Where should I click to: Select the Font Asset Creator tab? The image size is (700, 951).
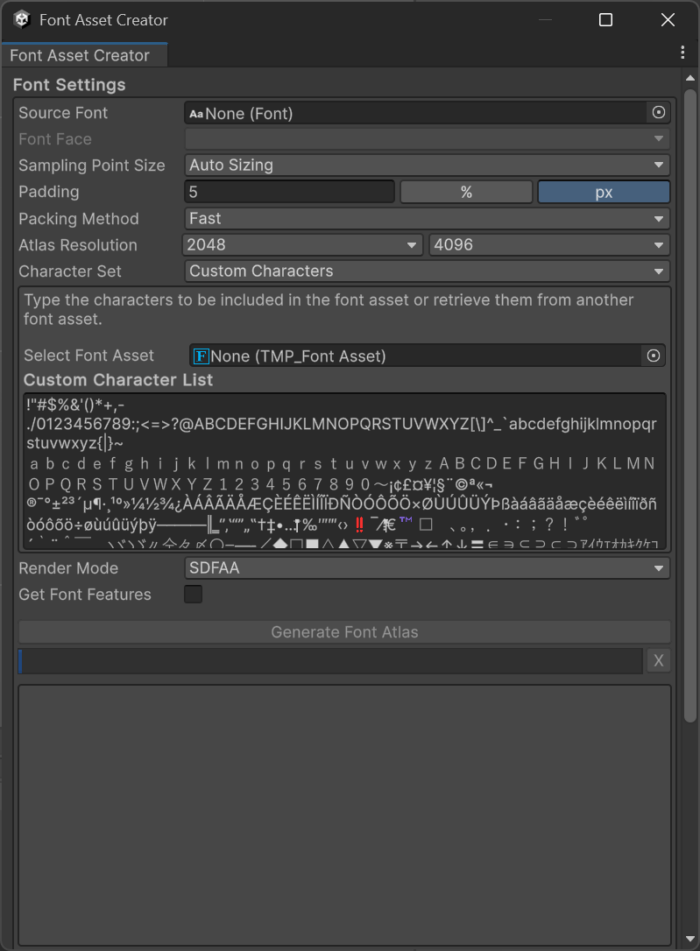(80, 56)
